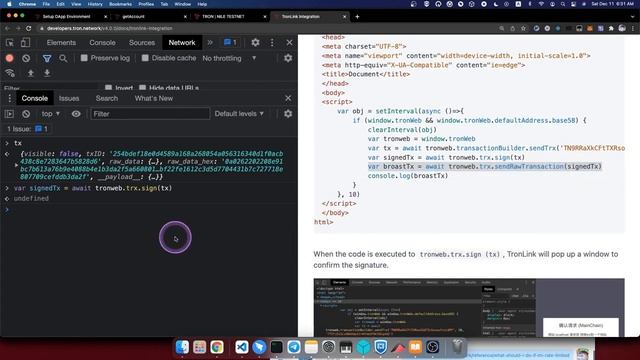Switch to the Elements panel
The height and width of the screenshot is (360, 640).
click(61, 42)
